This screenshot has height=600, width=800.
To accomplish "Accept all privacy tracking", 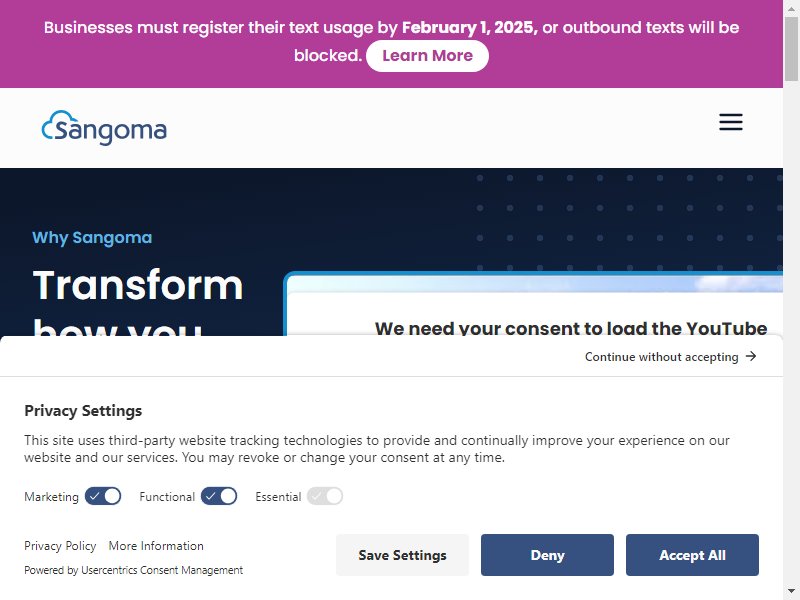I will [x=692, y=555].
